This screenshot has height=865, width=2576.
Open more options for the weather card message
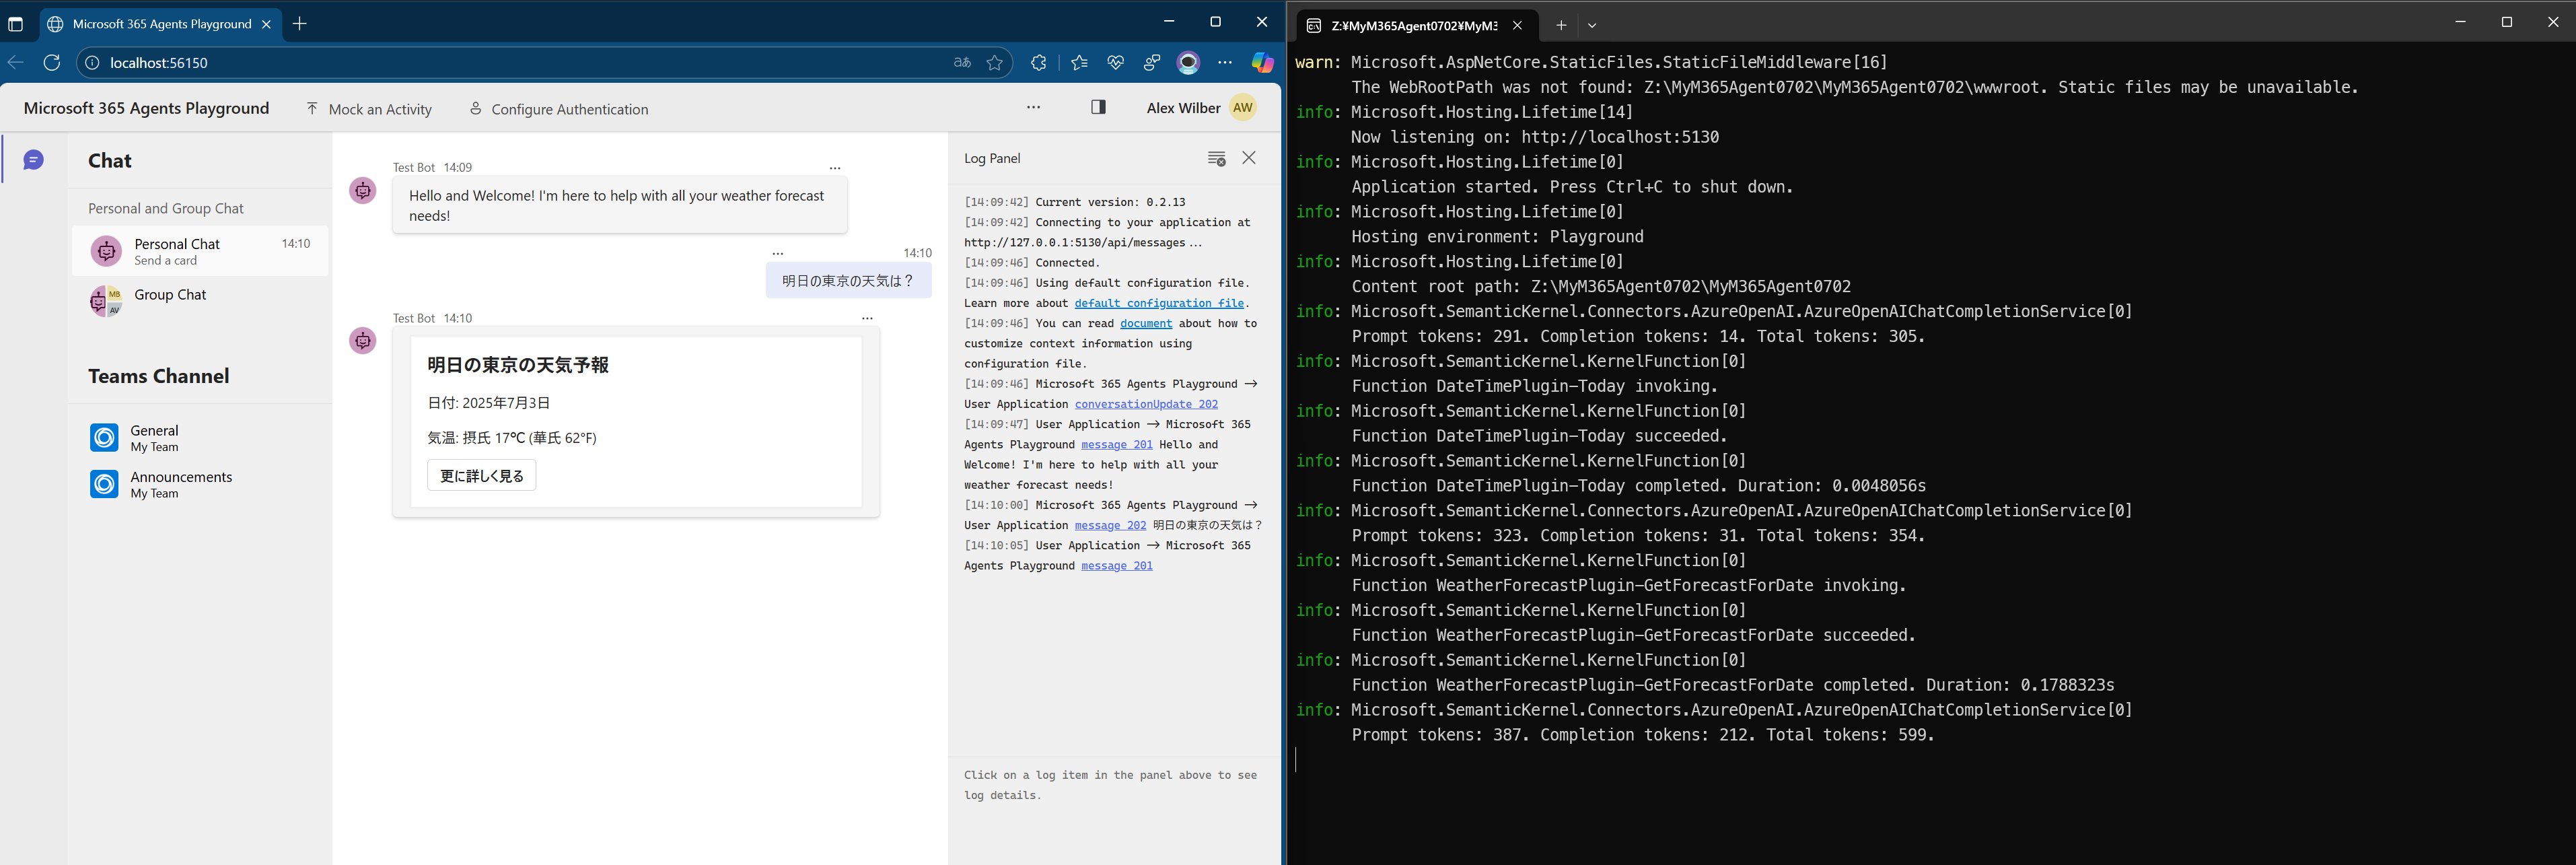point(867,318)
